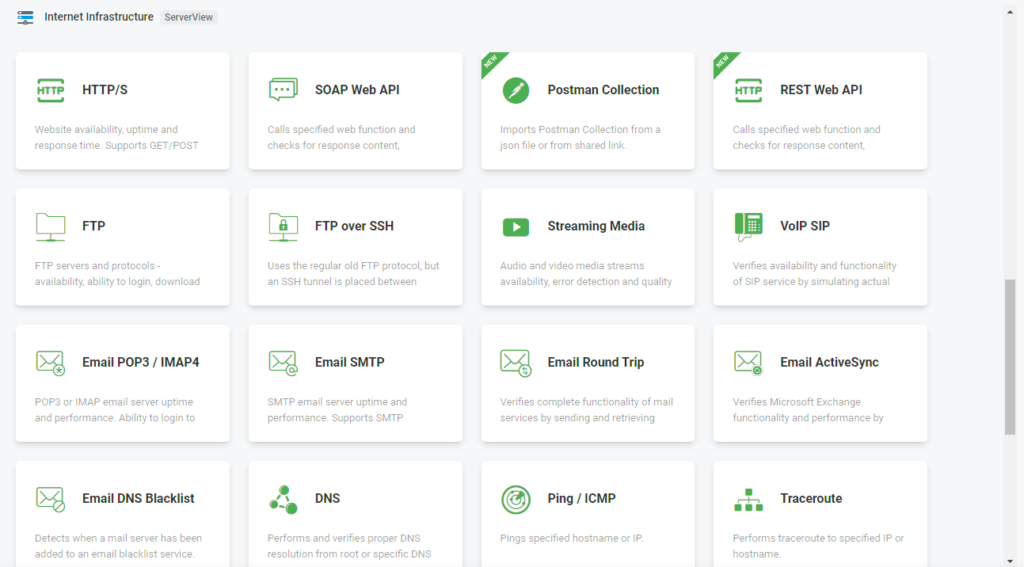The image size is (1024, 567).
Task: Click 'Website availability, uptime and' description
Action: (106, 130)
